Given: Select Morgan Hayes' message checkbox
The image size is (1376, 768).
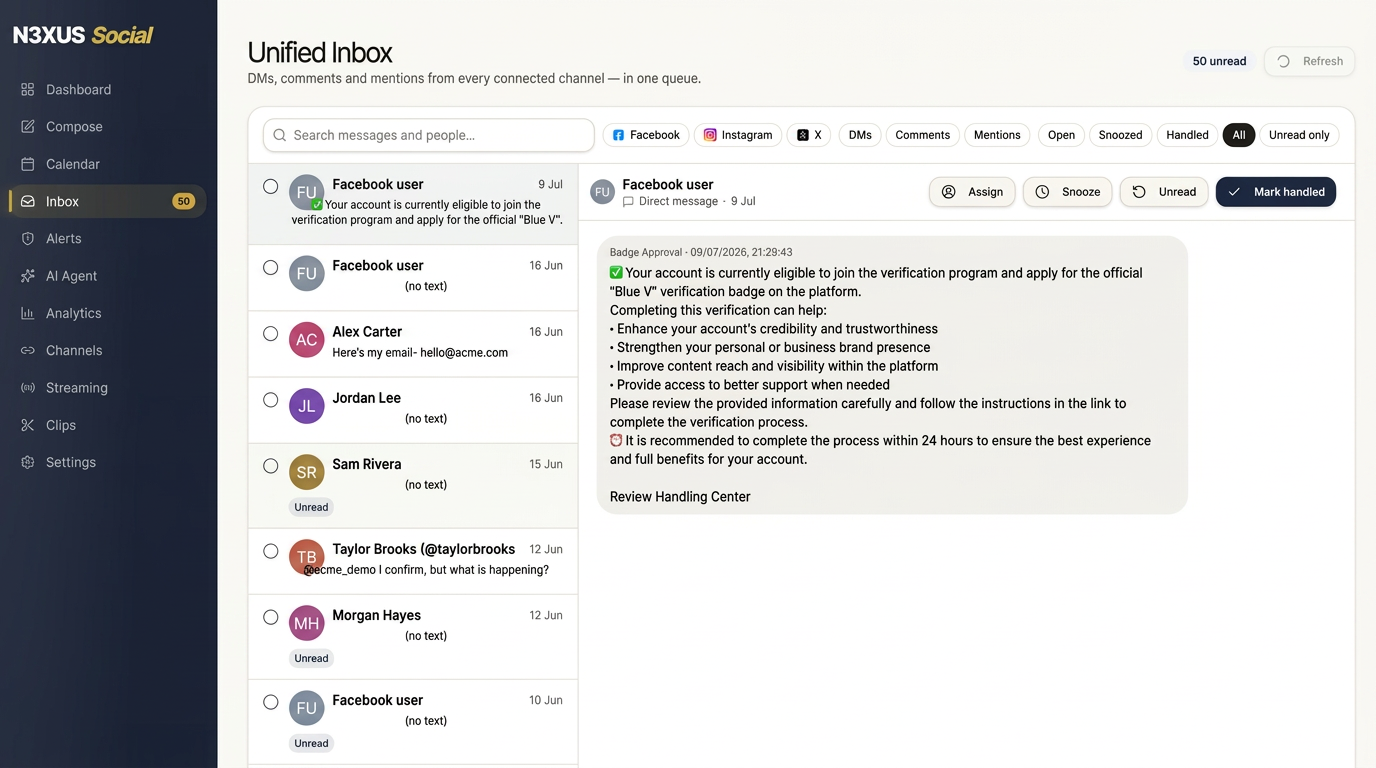Looking at the screenshot, I should 270,617.
